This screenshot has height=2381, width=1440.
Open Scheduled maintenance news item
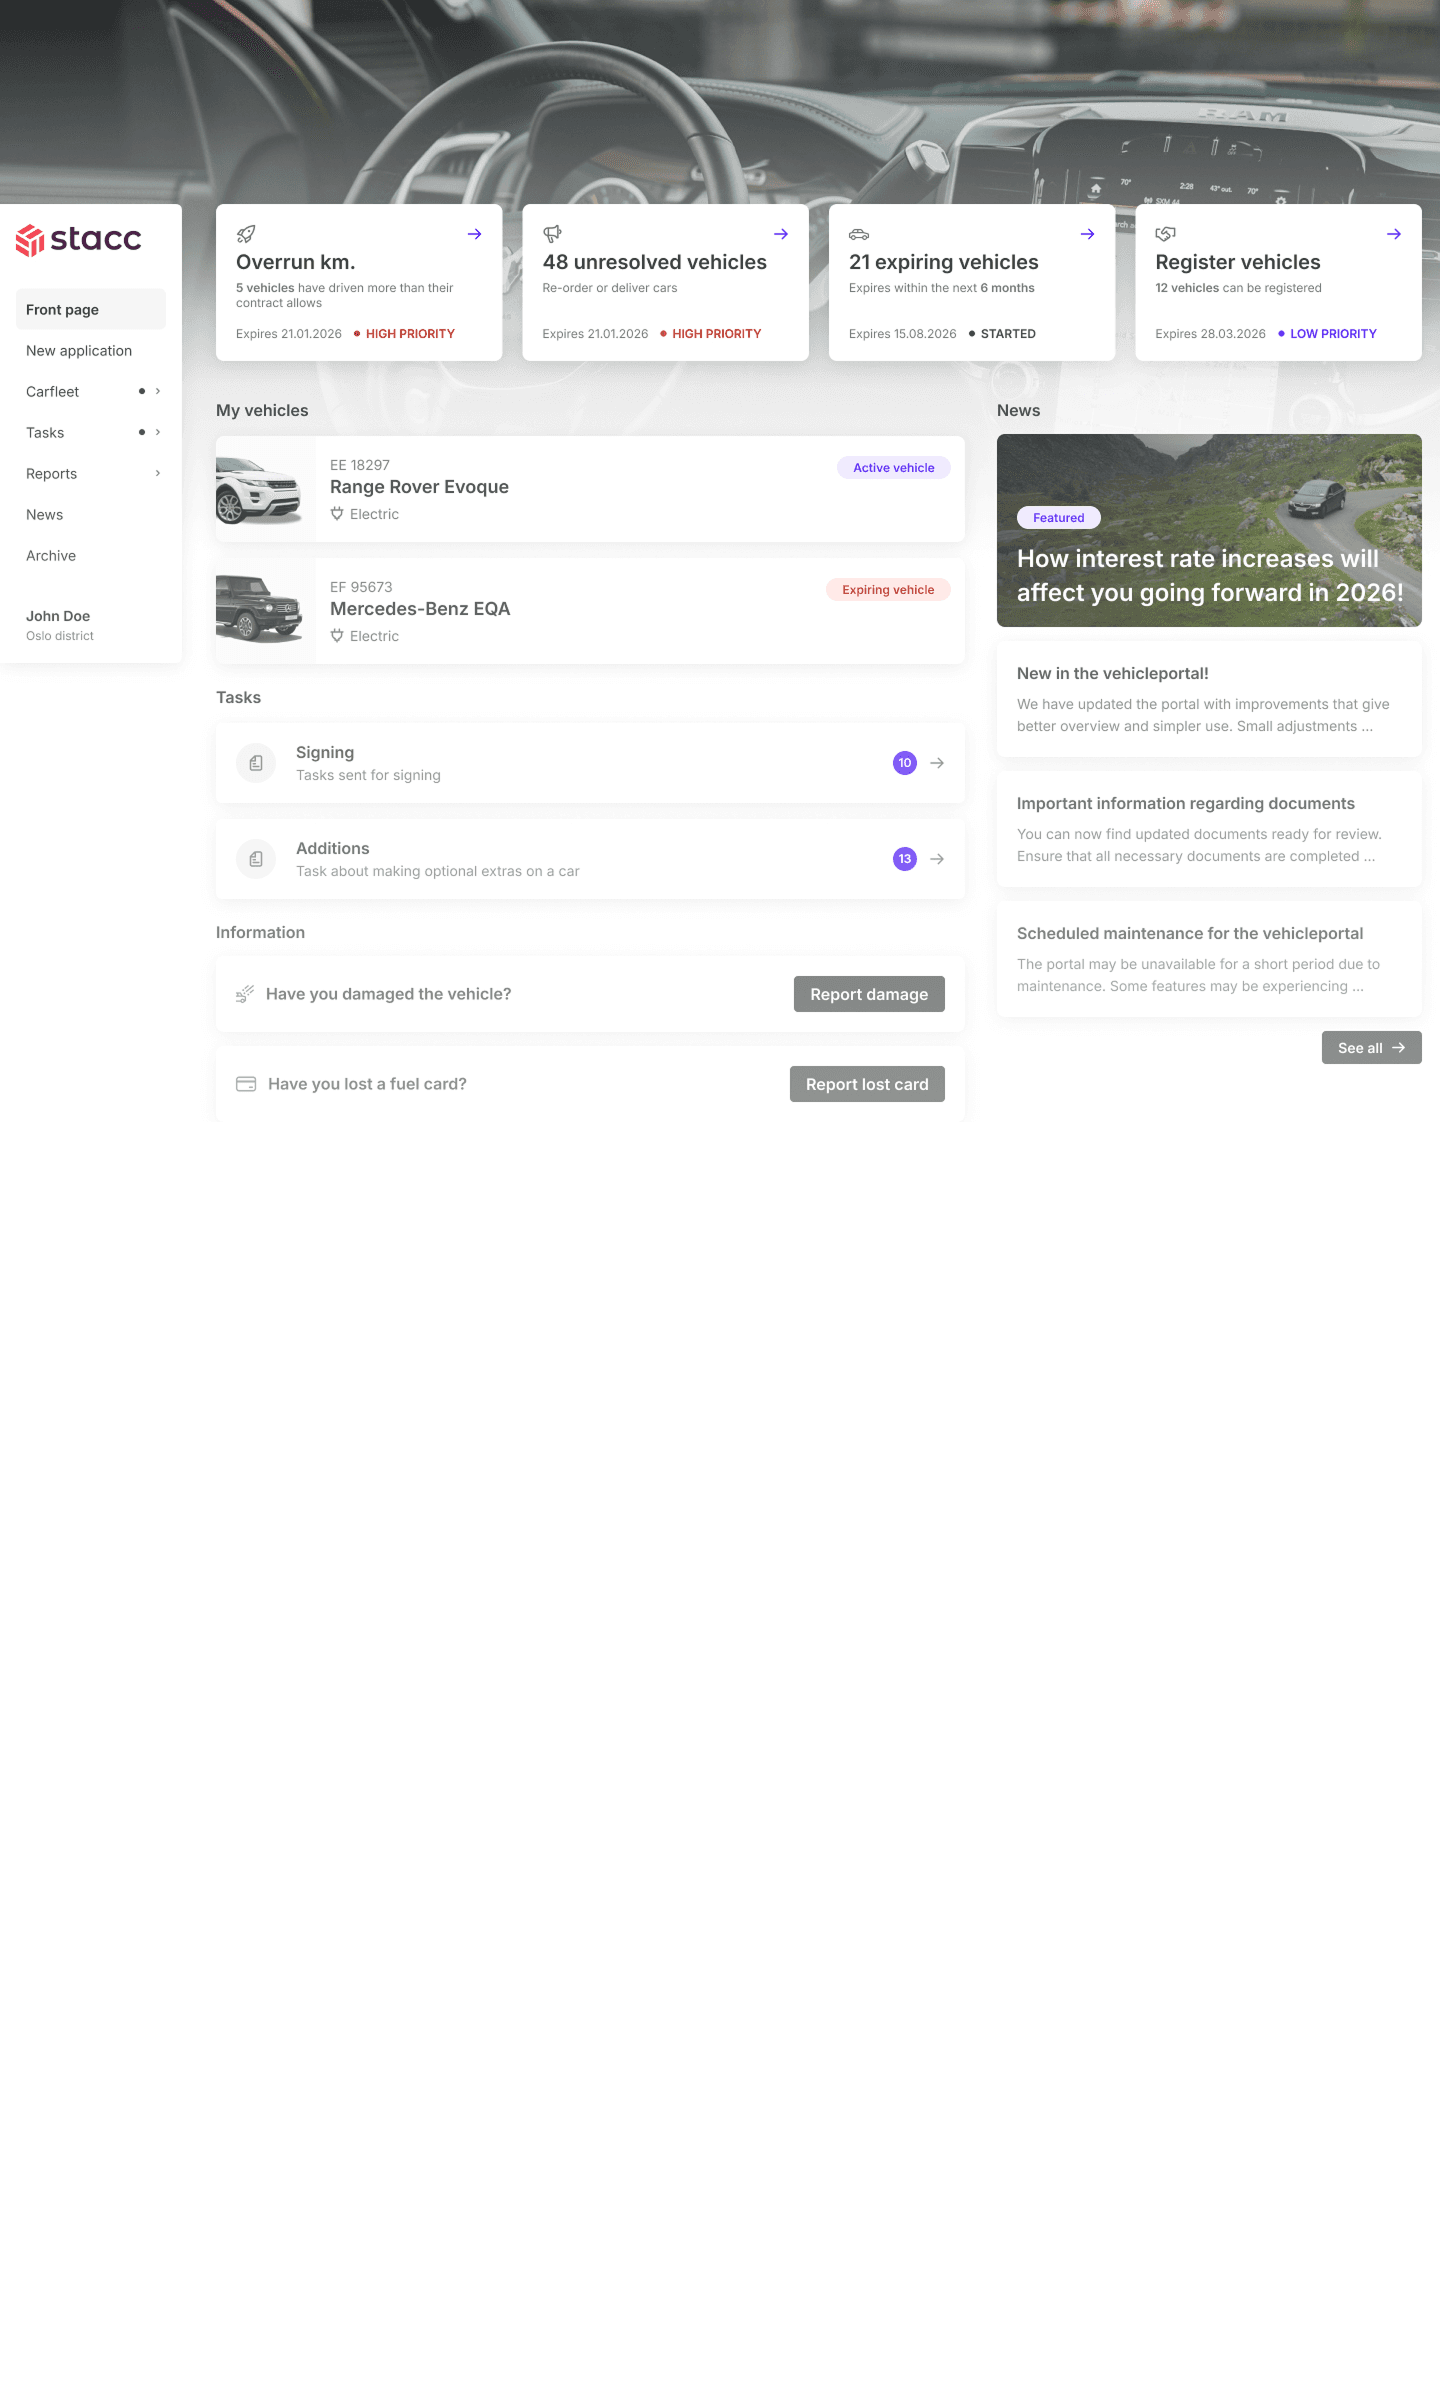pyautogui.click(x=1209, y=959)
